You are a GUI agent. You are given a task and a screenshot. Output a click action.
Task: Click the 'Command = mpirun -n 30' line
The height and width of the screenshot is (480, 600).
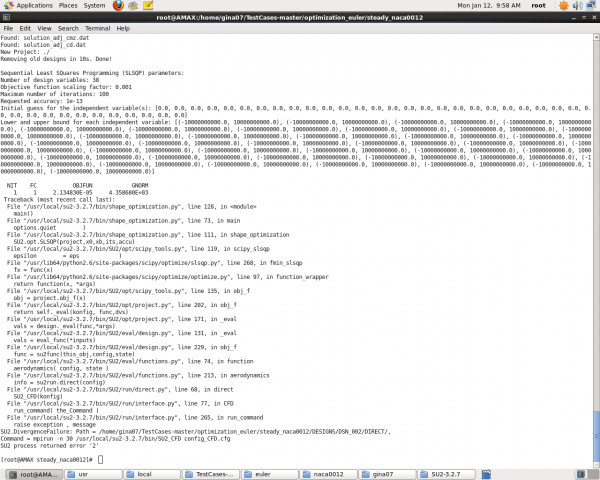point(115,438)
